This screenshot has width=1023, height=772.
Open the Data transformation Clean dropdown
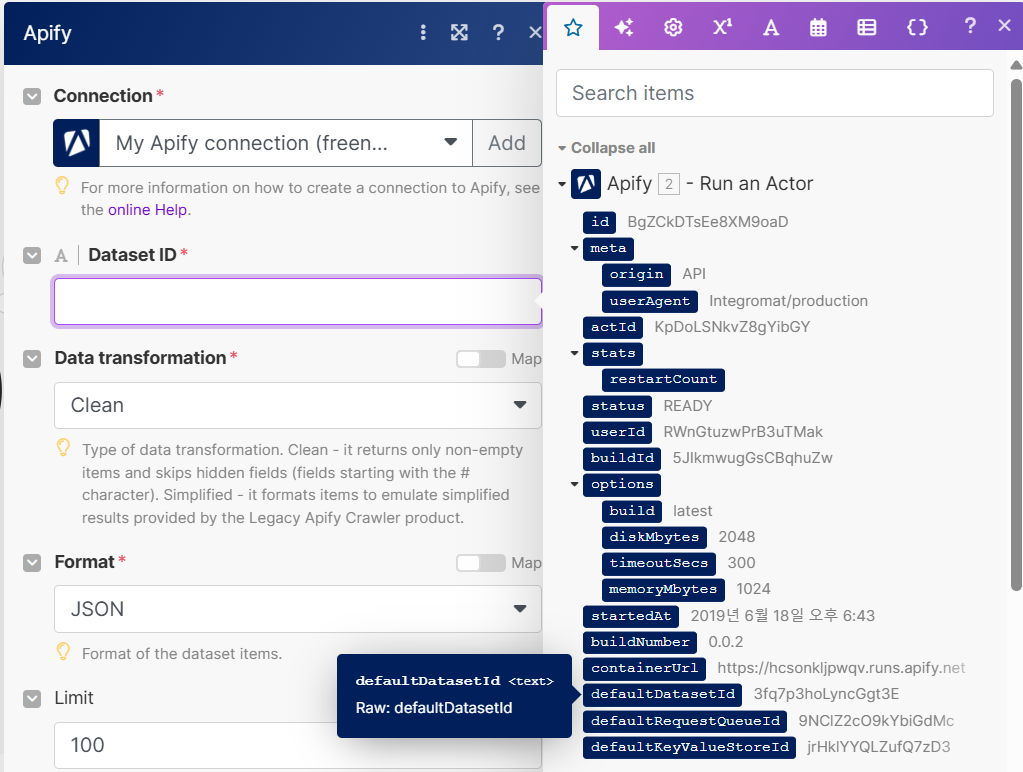click(x=298, y=405)
